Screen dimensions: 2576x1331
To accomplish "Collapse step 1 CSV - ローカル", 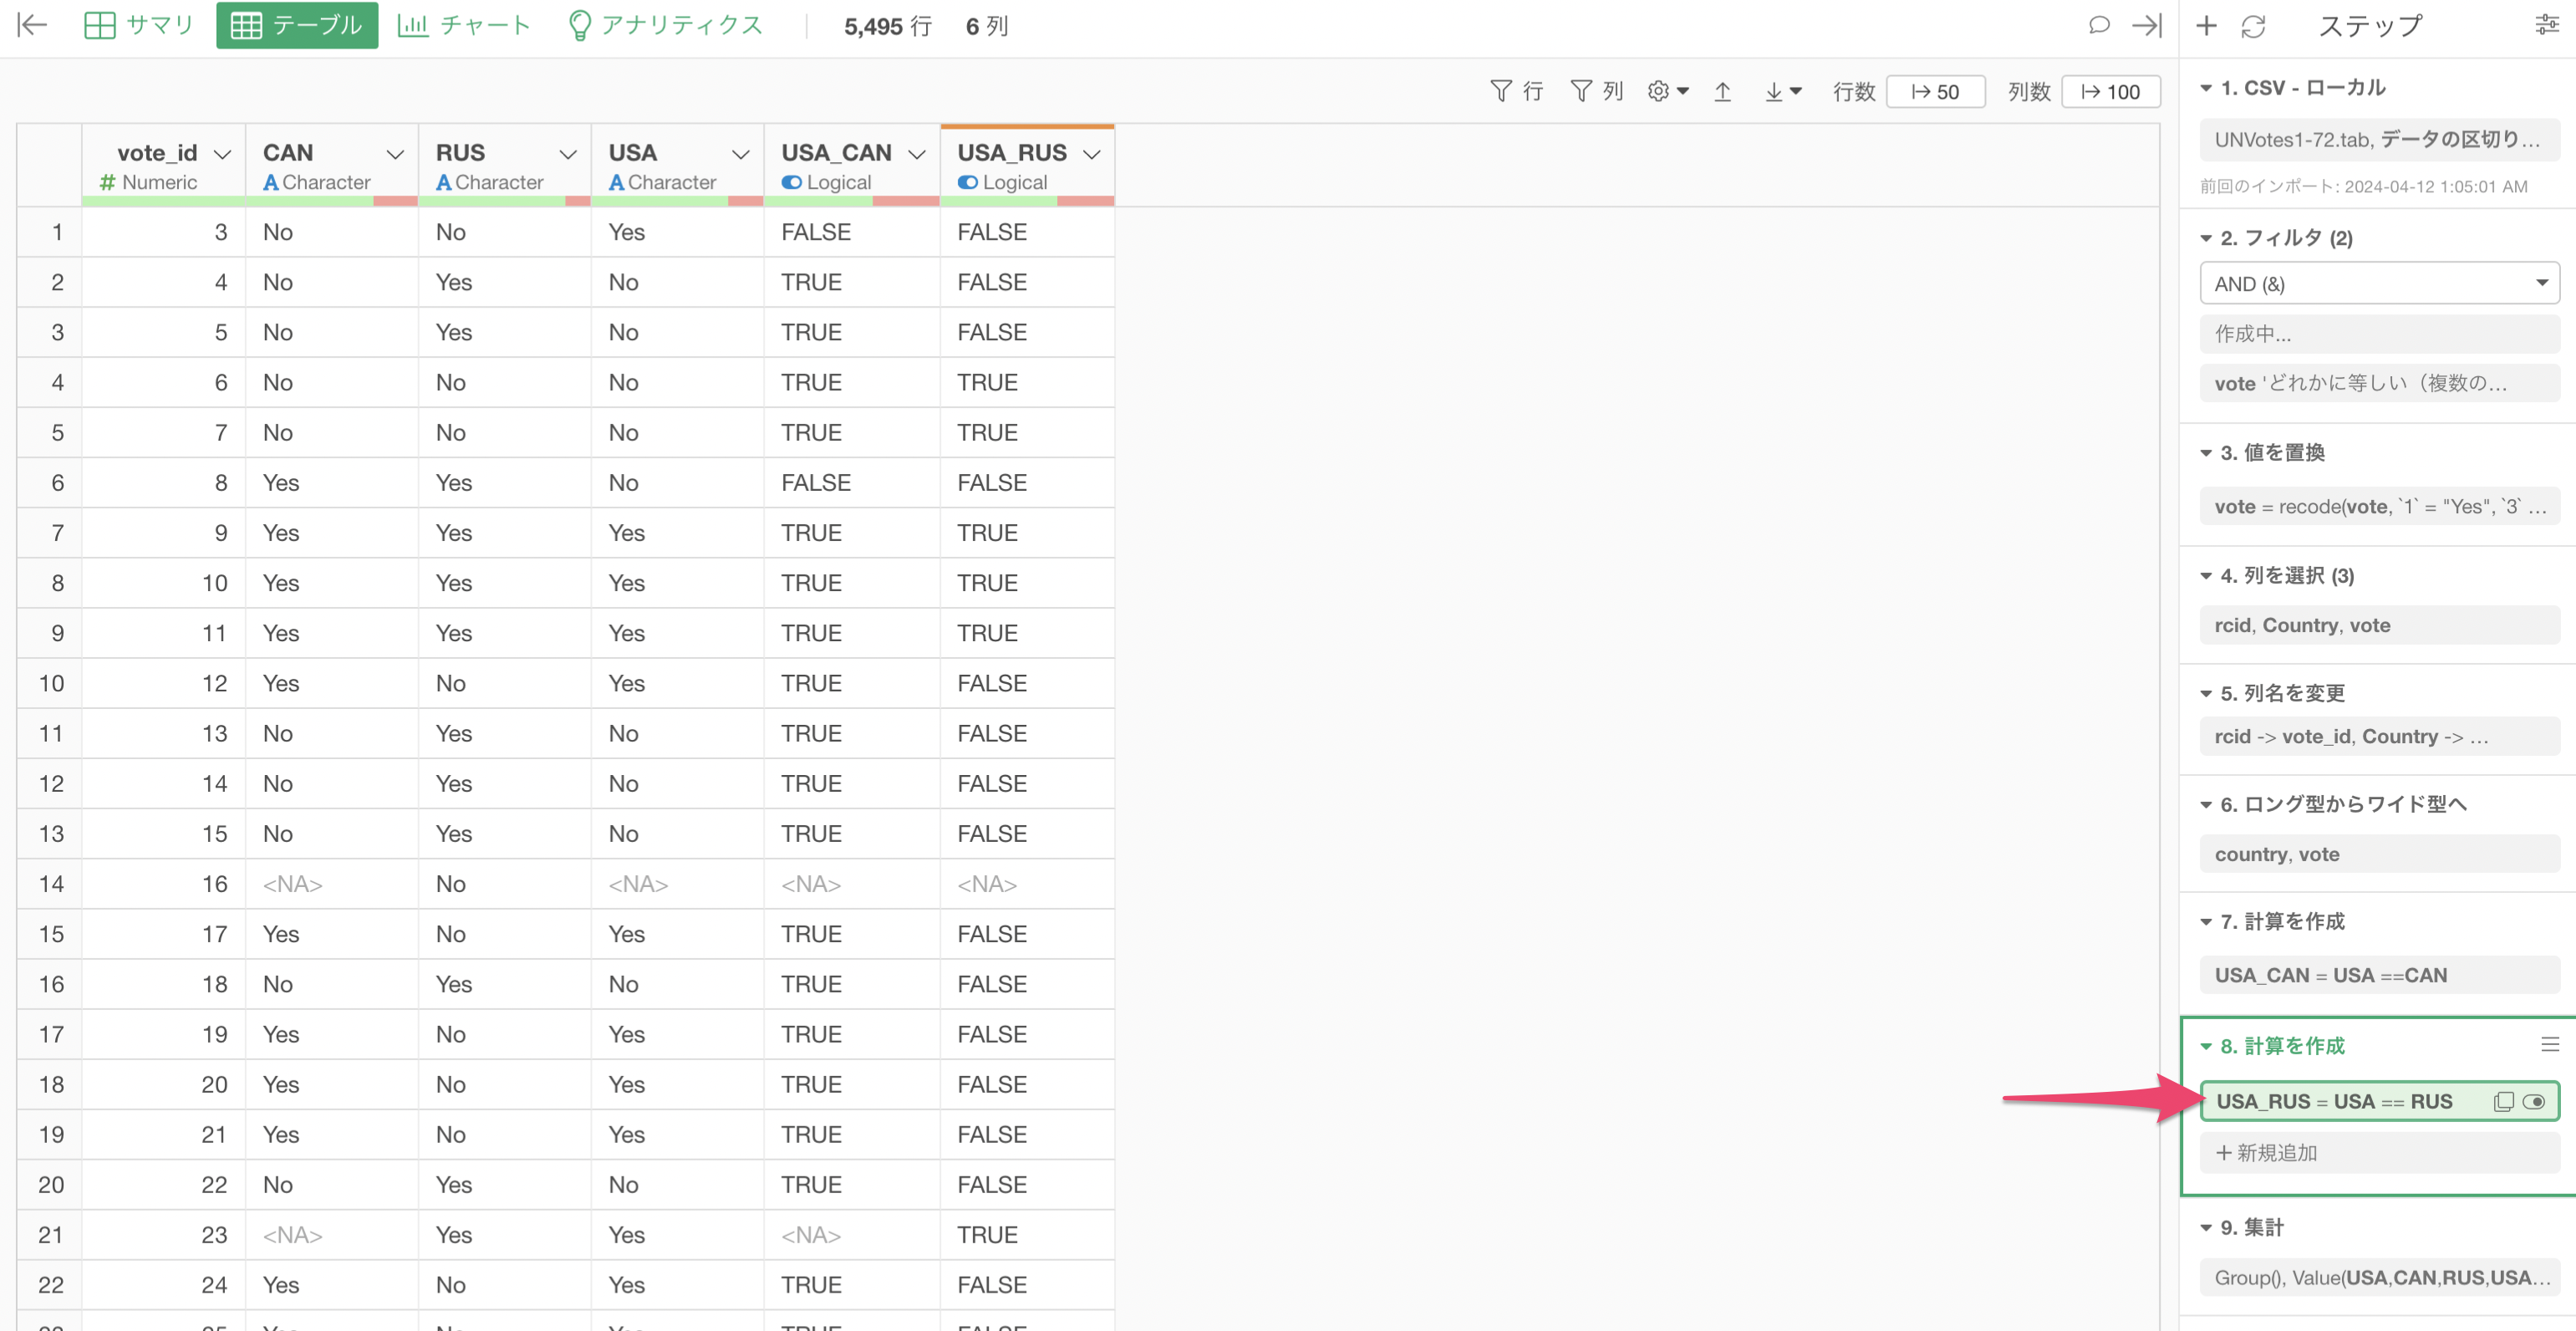I will tap(2206, 88).
